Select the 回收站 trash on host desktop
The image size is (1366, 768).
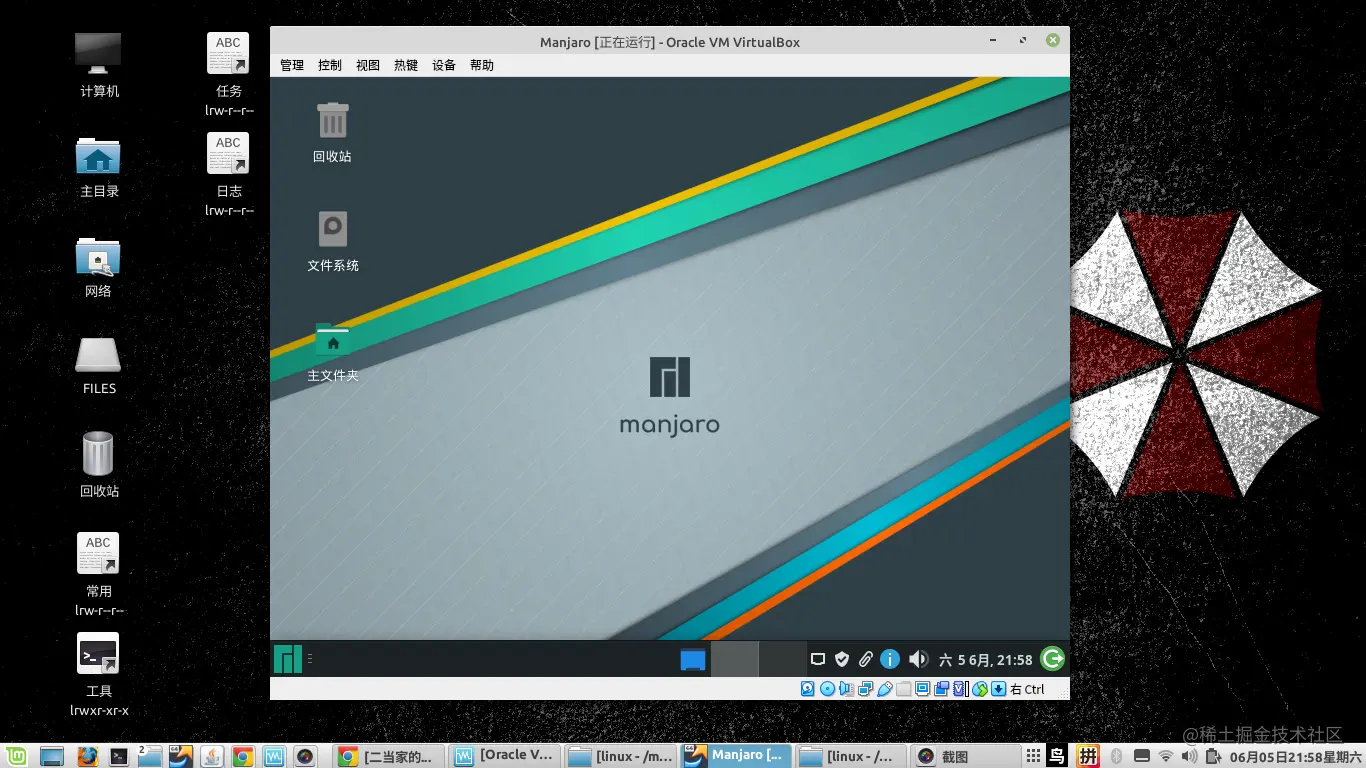(x=99, y=464)
